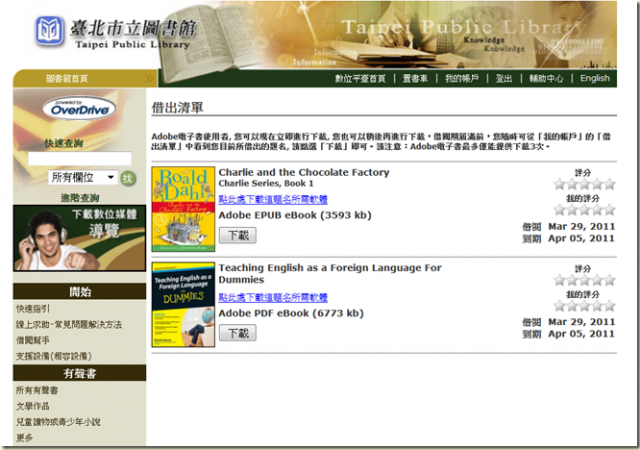Image resolution: width=640 pixels, height=450 pixels.
Task: Click 下載 button for Charlie and the Chocolate Factory
Action: (238, 235)
